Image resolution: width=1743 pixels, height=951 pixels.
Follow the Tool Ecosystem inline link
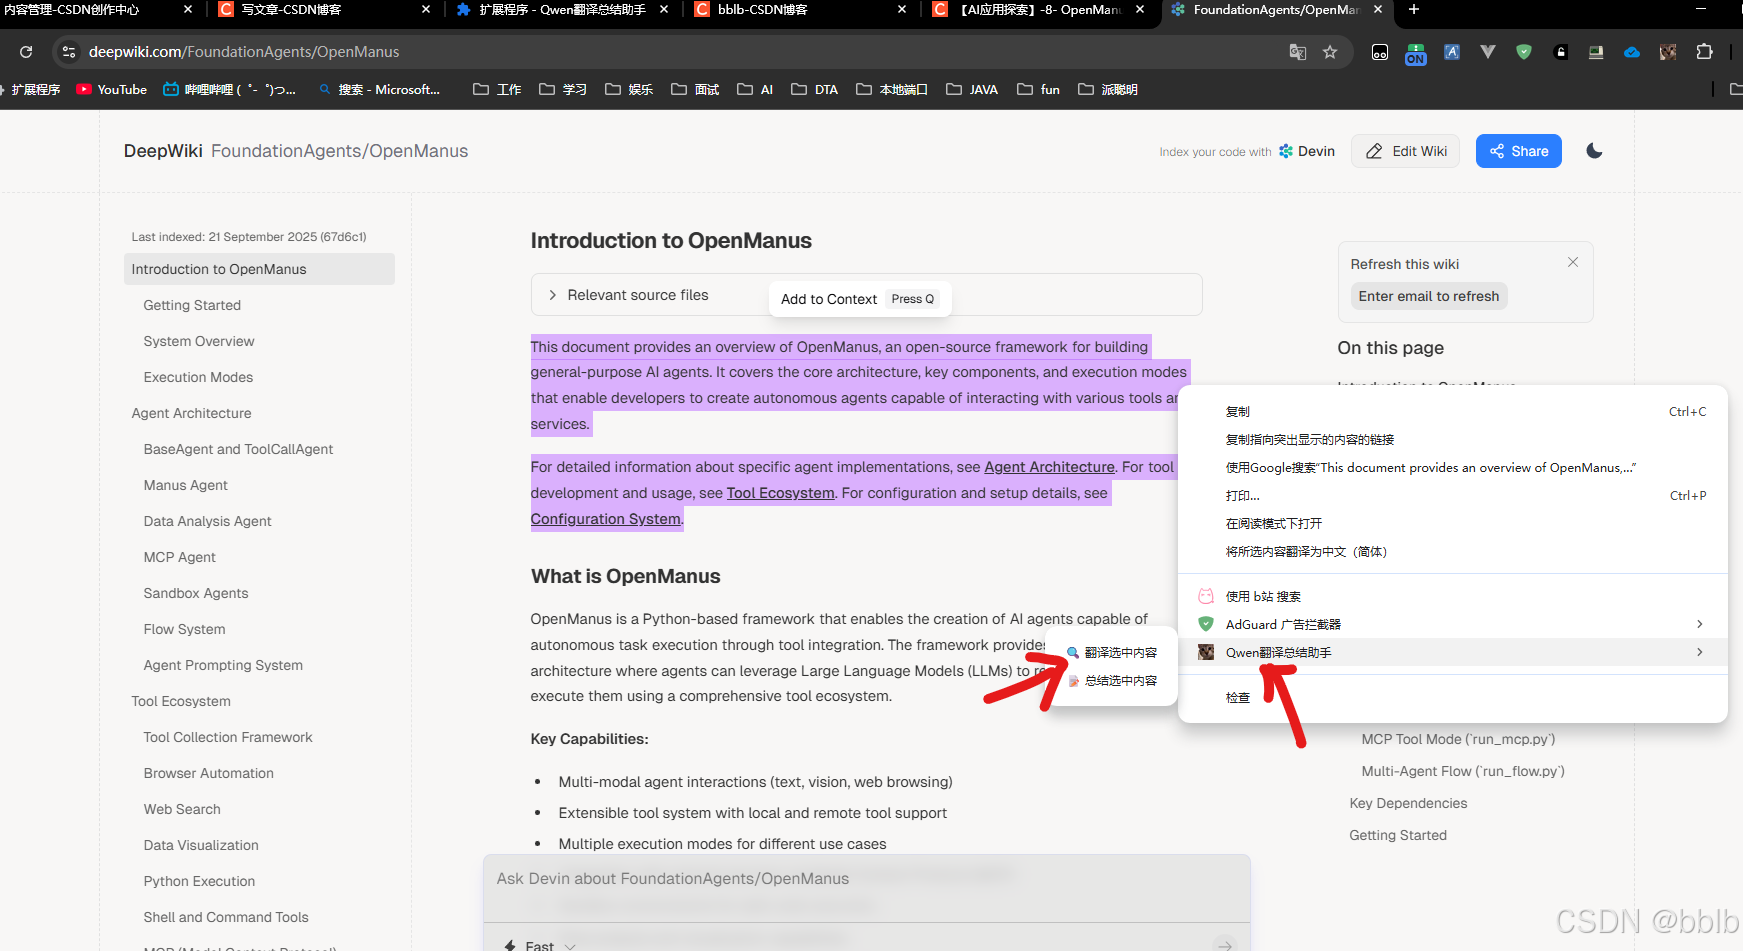click(780, 493)
